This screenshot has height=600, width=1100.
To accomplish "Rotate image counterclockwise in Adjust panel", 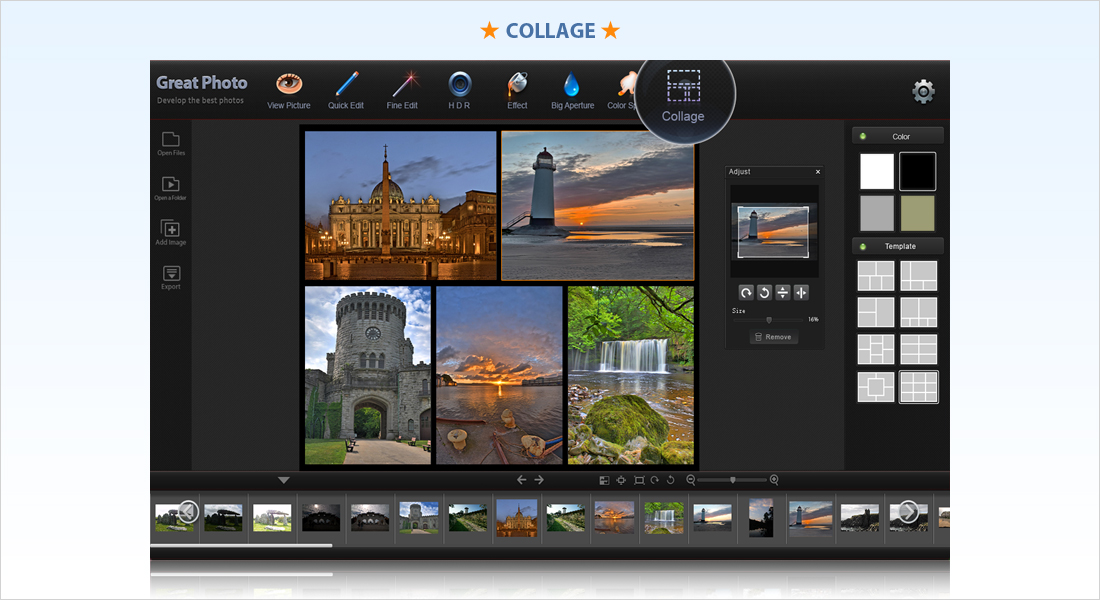I will 764,293.
